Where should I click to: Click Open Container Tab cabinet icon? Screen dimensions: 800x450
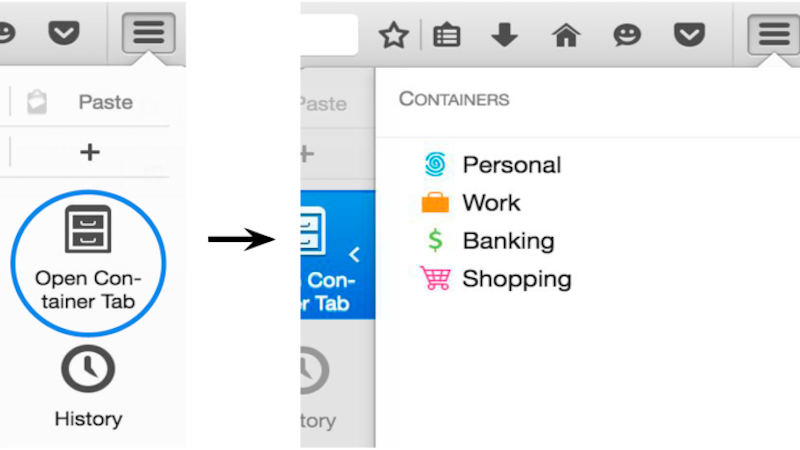88,229
